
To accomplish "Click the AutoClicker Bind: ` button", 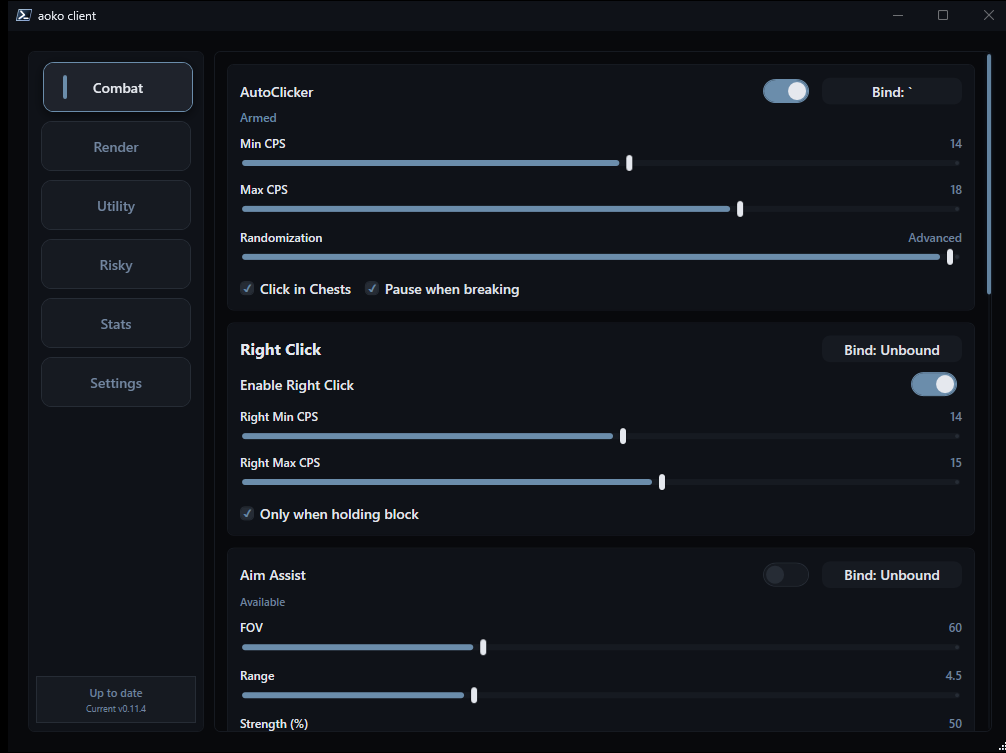I will point(891,92).
